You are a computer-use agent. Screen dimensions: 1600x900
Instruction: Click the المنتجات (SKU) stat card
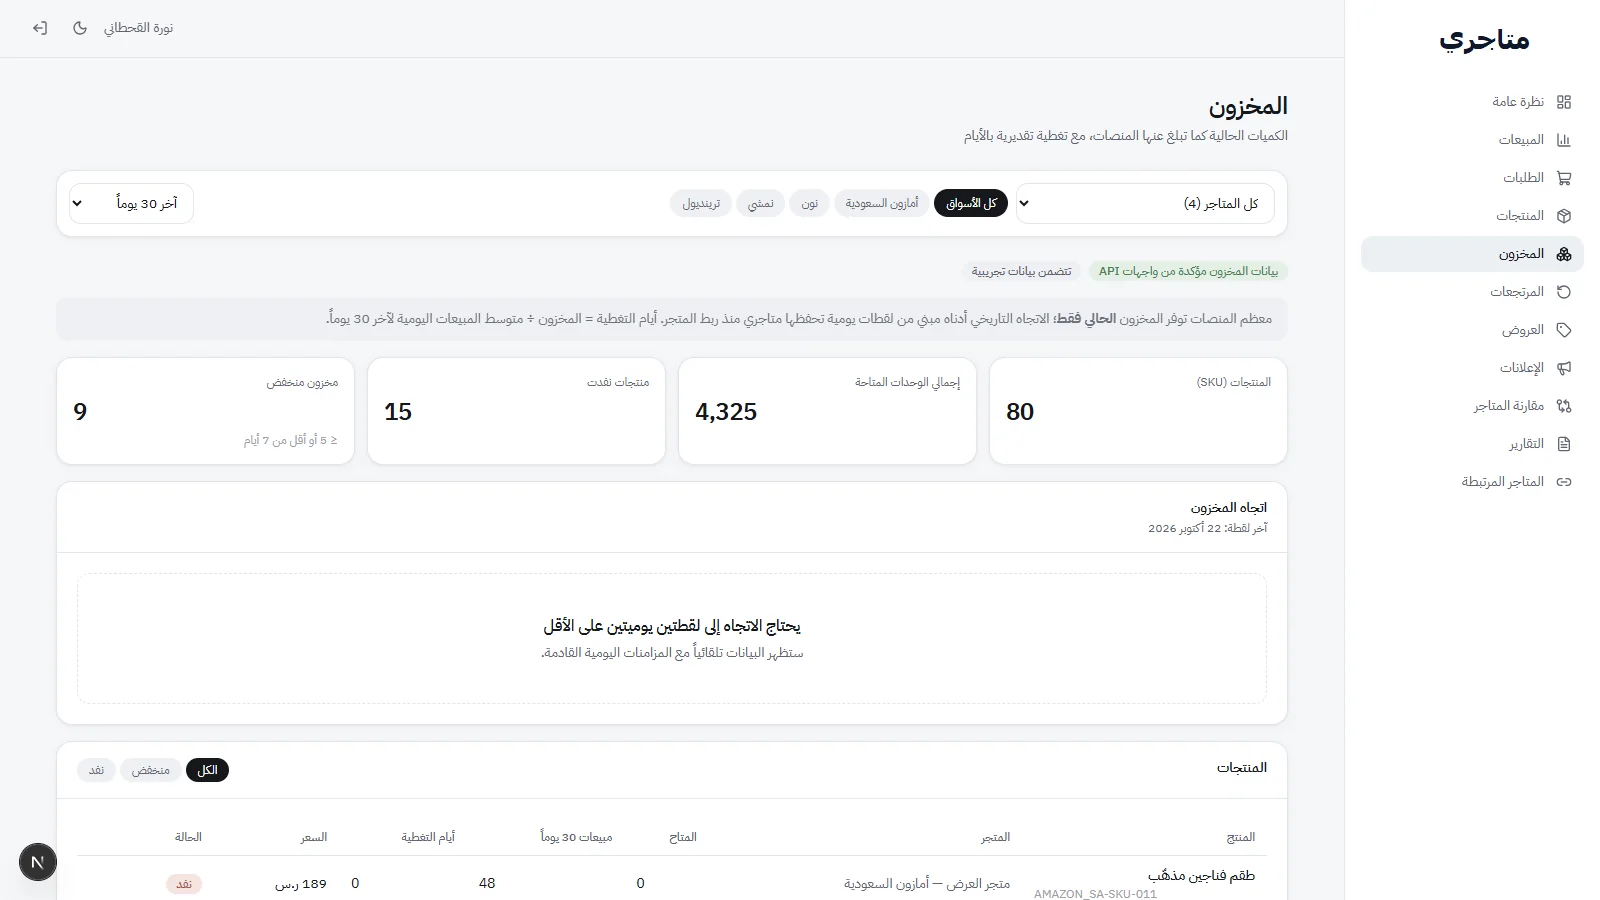(x=1138, y=411)
